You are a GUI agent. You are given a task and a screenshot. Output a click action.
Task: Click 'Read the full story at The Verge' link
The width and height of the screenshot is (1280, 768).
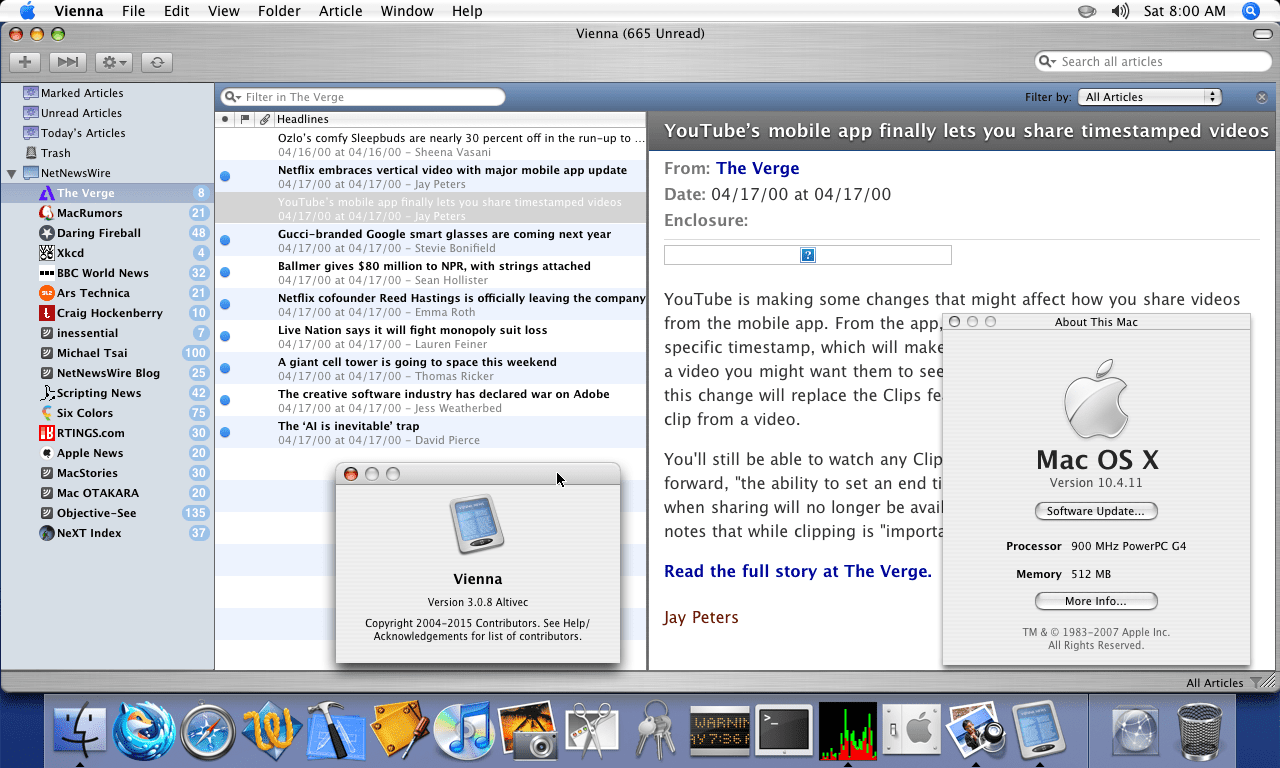click(797, 571)
